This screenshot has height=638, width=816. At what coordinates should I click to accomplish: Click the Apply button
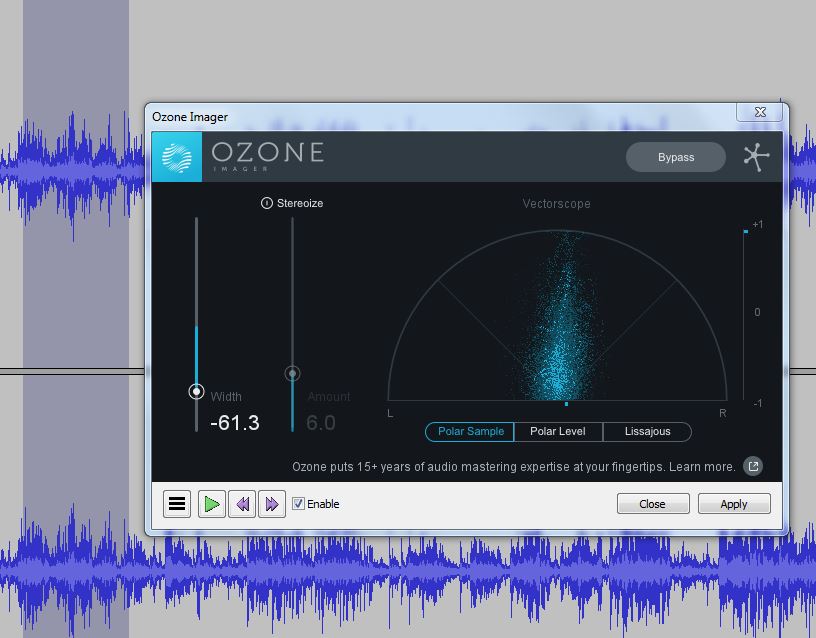pyautogui.click(x=734, y=504)
